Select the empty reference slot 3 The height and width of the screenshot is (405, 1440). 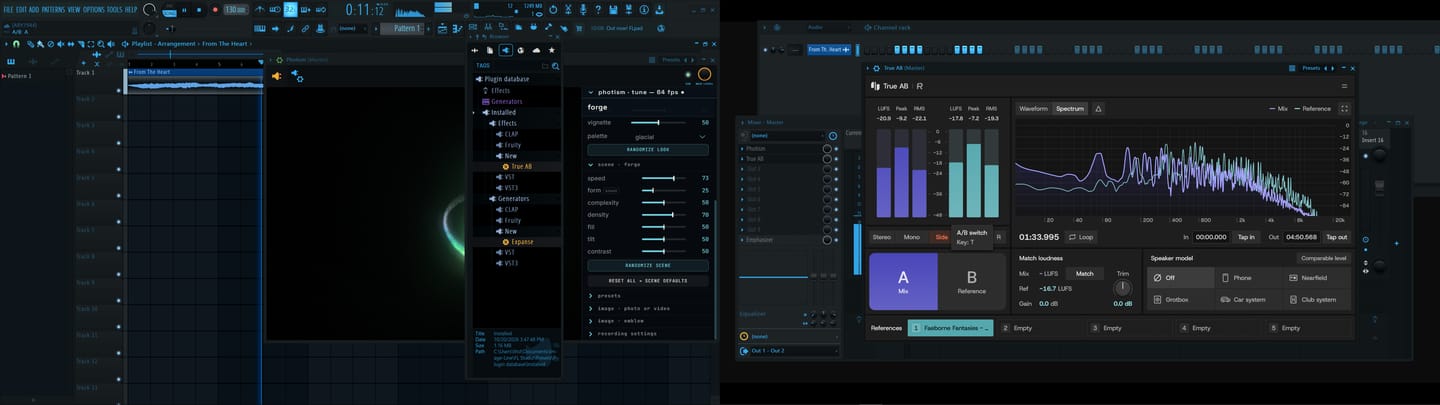(1129, 328)
